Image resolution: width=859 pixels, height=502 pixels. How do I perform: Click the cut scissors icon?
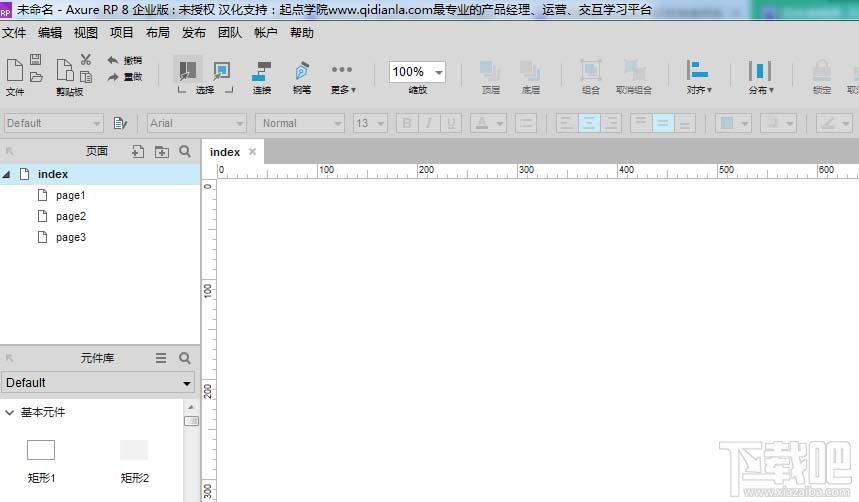(x=86, y=59)
